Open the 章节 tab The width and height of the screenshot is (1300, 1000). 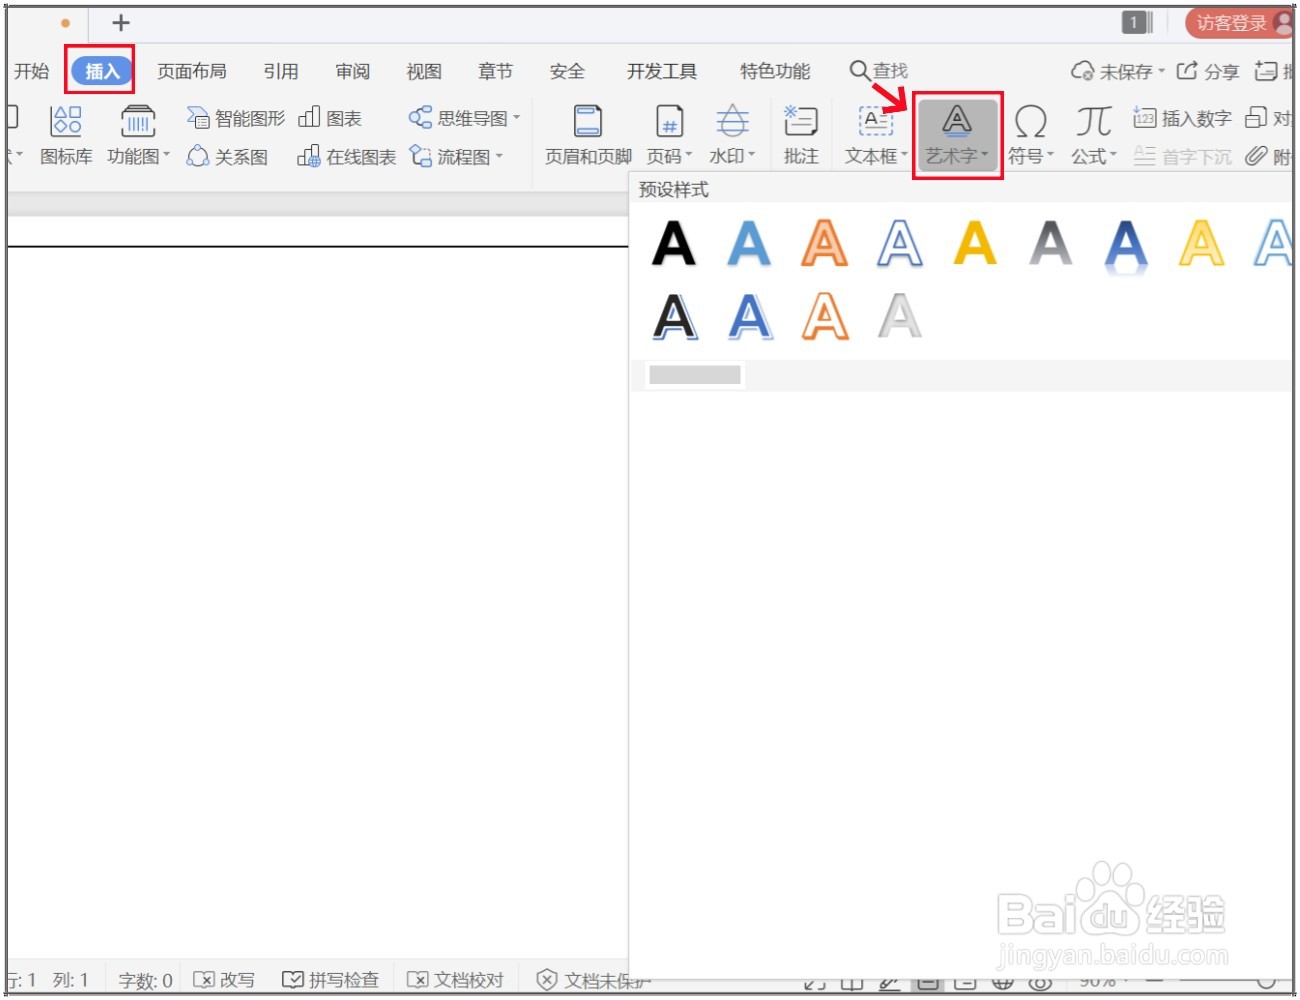495,71
